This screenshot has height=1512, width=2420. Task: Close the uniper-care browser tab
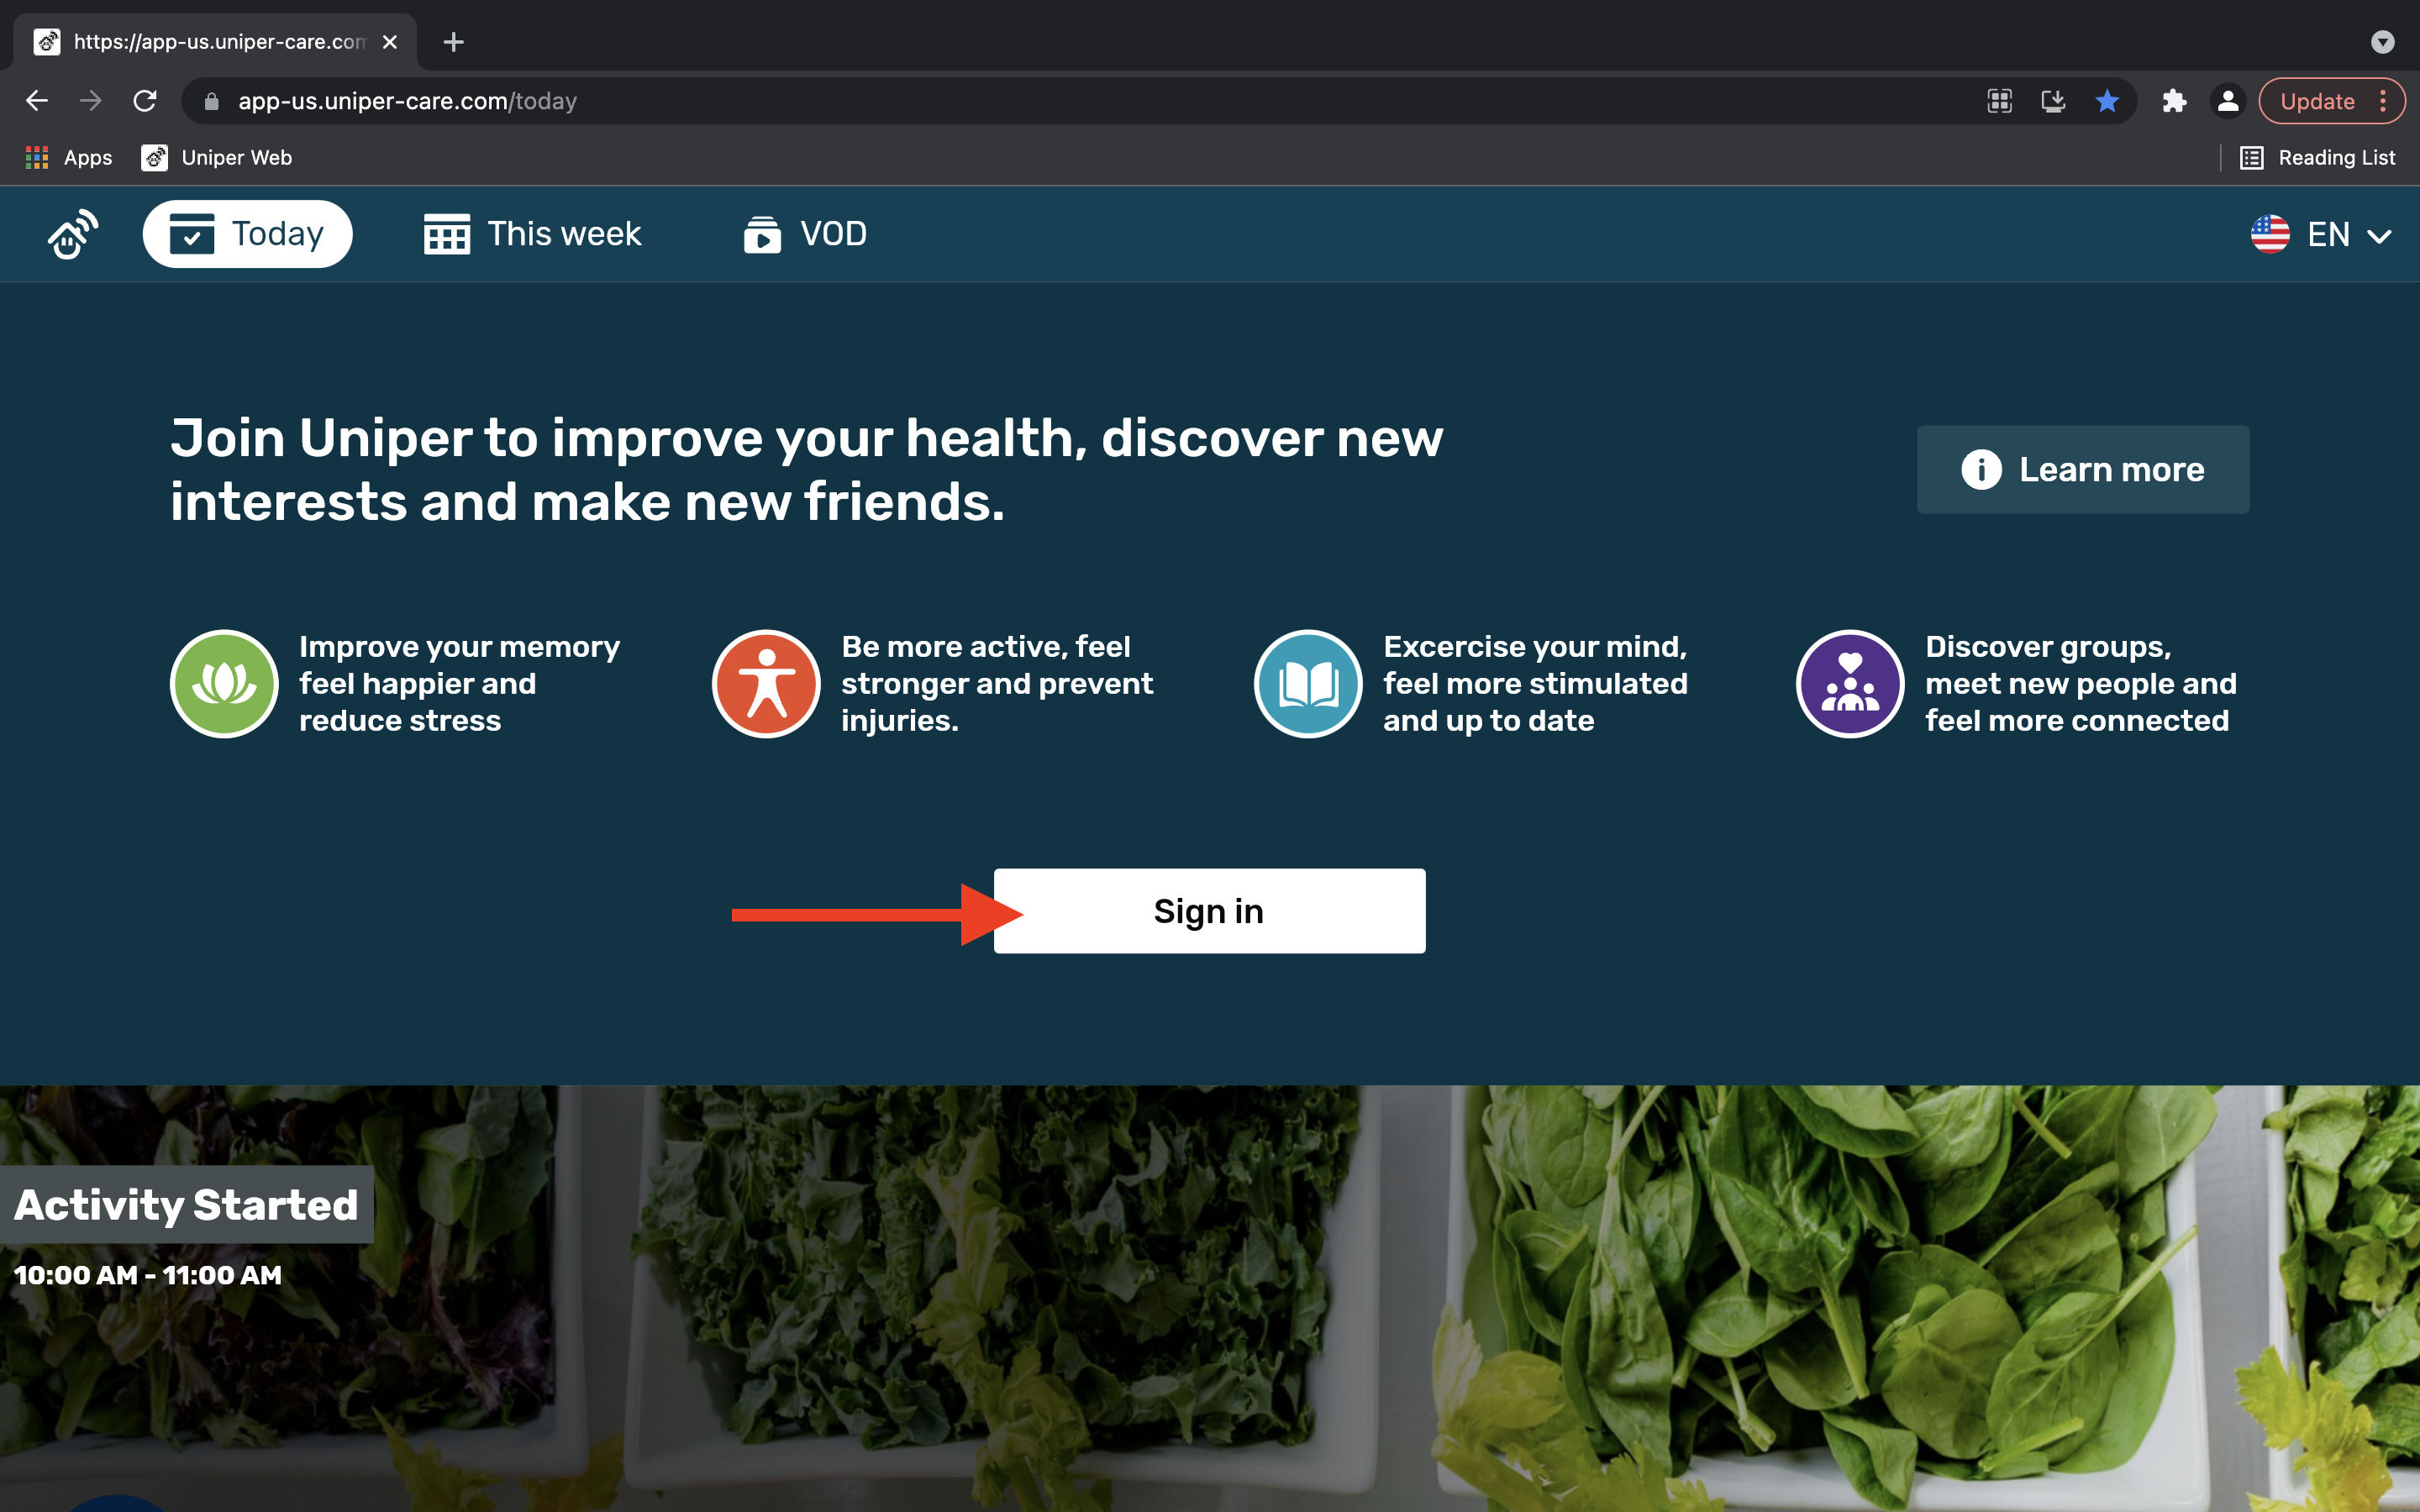click(x=390, y=42)
